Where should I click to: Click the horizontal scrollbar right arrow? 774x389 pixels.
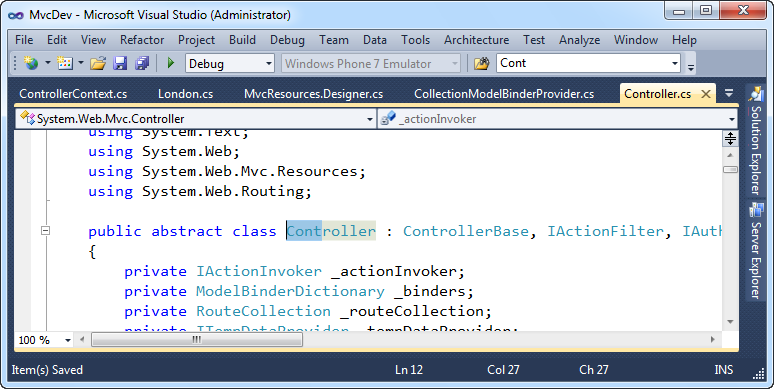tap(712, 340)
